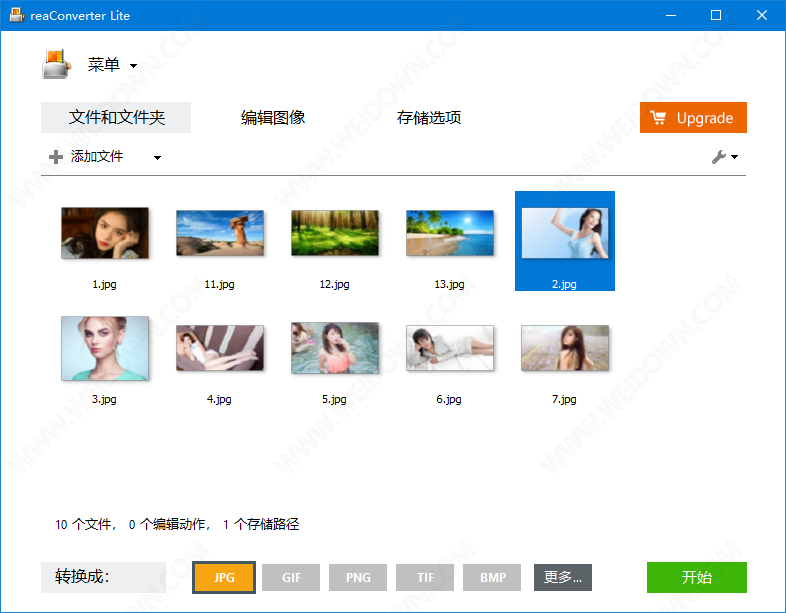Click the reaConverter printer logo icon
The image size is (786, 613).
coord(56,64)
